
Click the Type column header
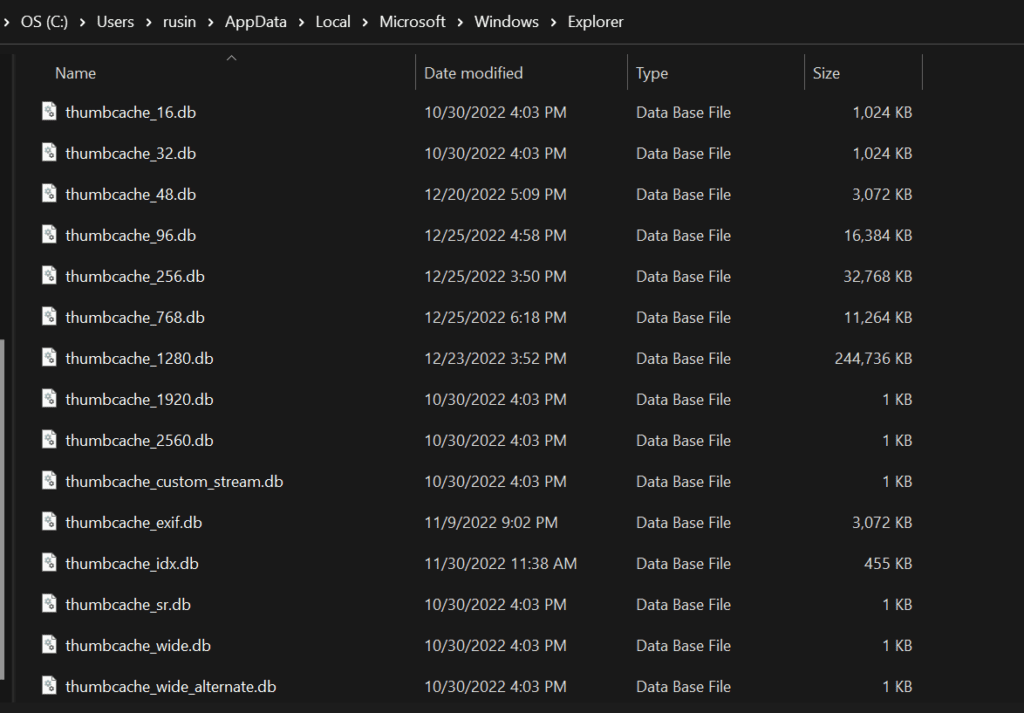[652, 73]
